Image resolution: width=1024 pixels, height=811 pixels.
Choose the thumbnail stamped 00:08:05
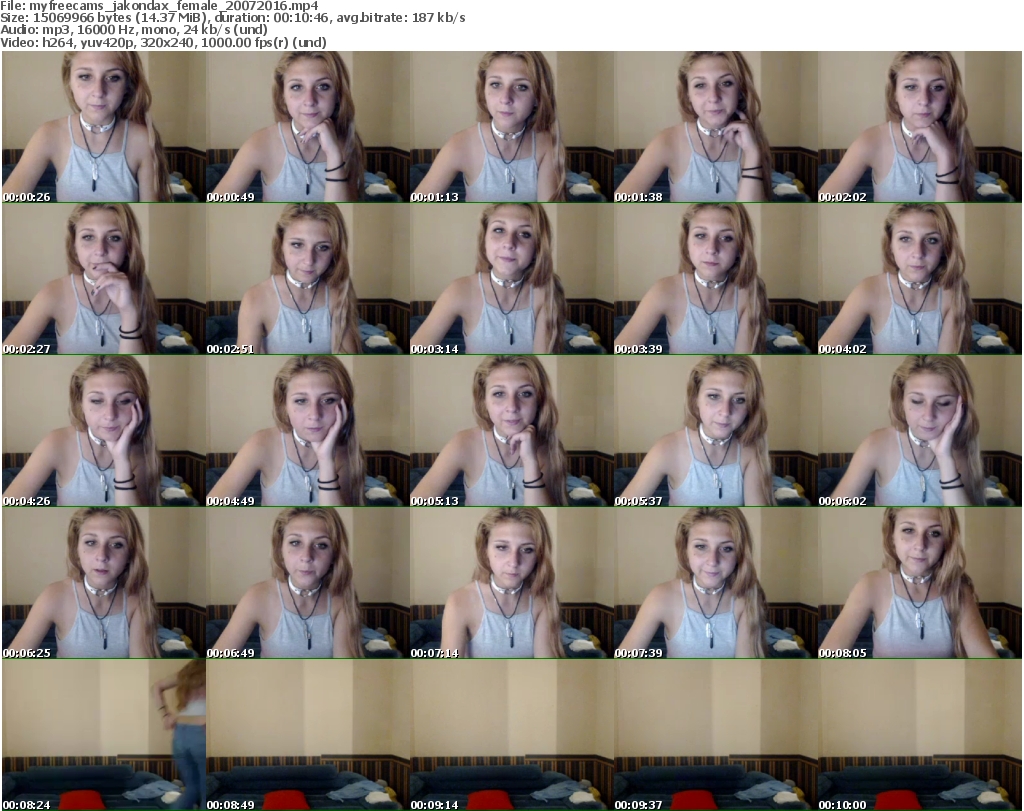pos(920,582)
